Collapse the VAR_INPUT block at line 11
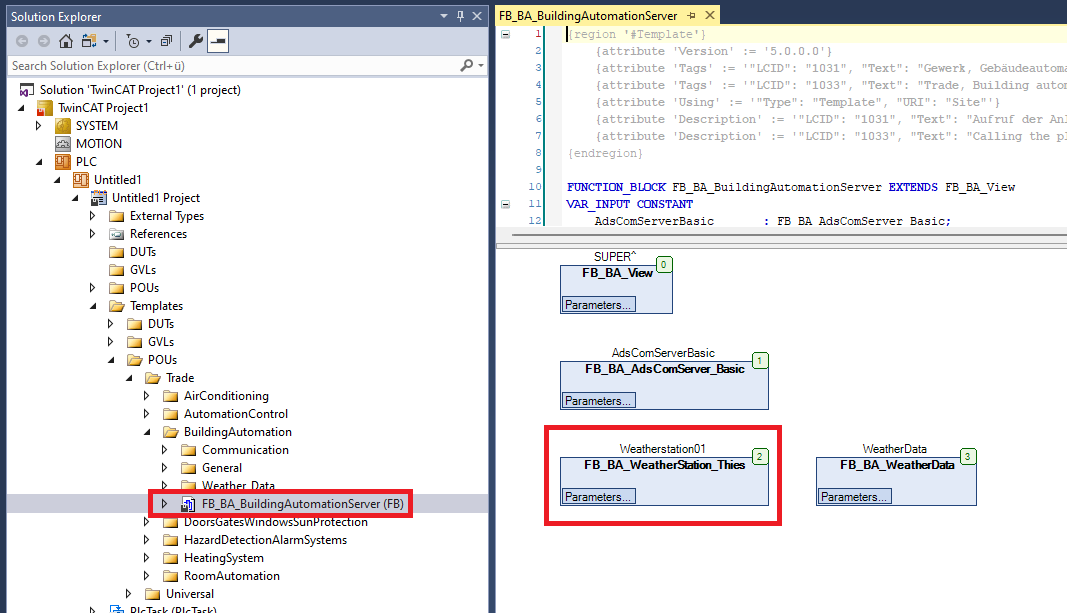Screen dimensions: 1067x613 click(505, 204)
